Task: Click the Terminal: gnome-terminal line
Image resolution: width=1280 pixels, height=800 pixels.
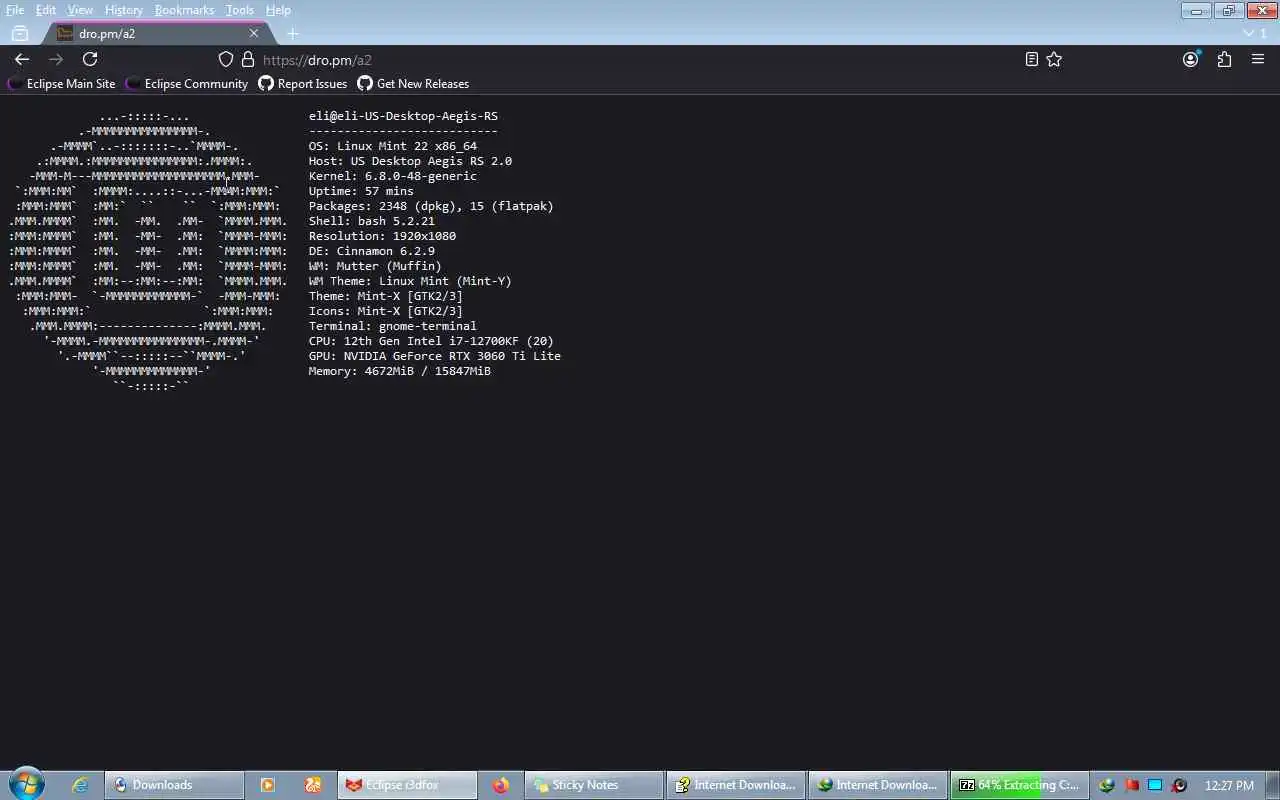Action: (x=393, y=326)
